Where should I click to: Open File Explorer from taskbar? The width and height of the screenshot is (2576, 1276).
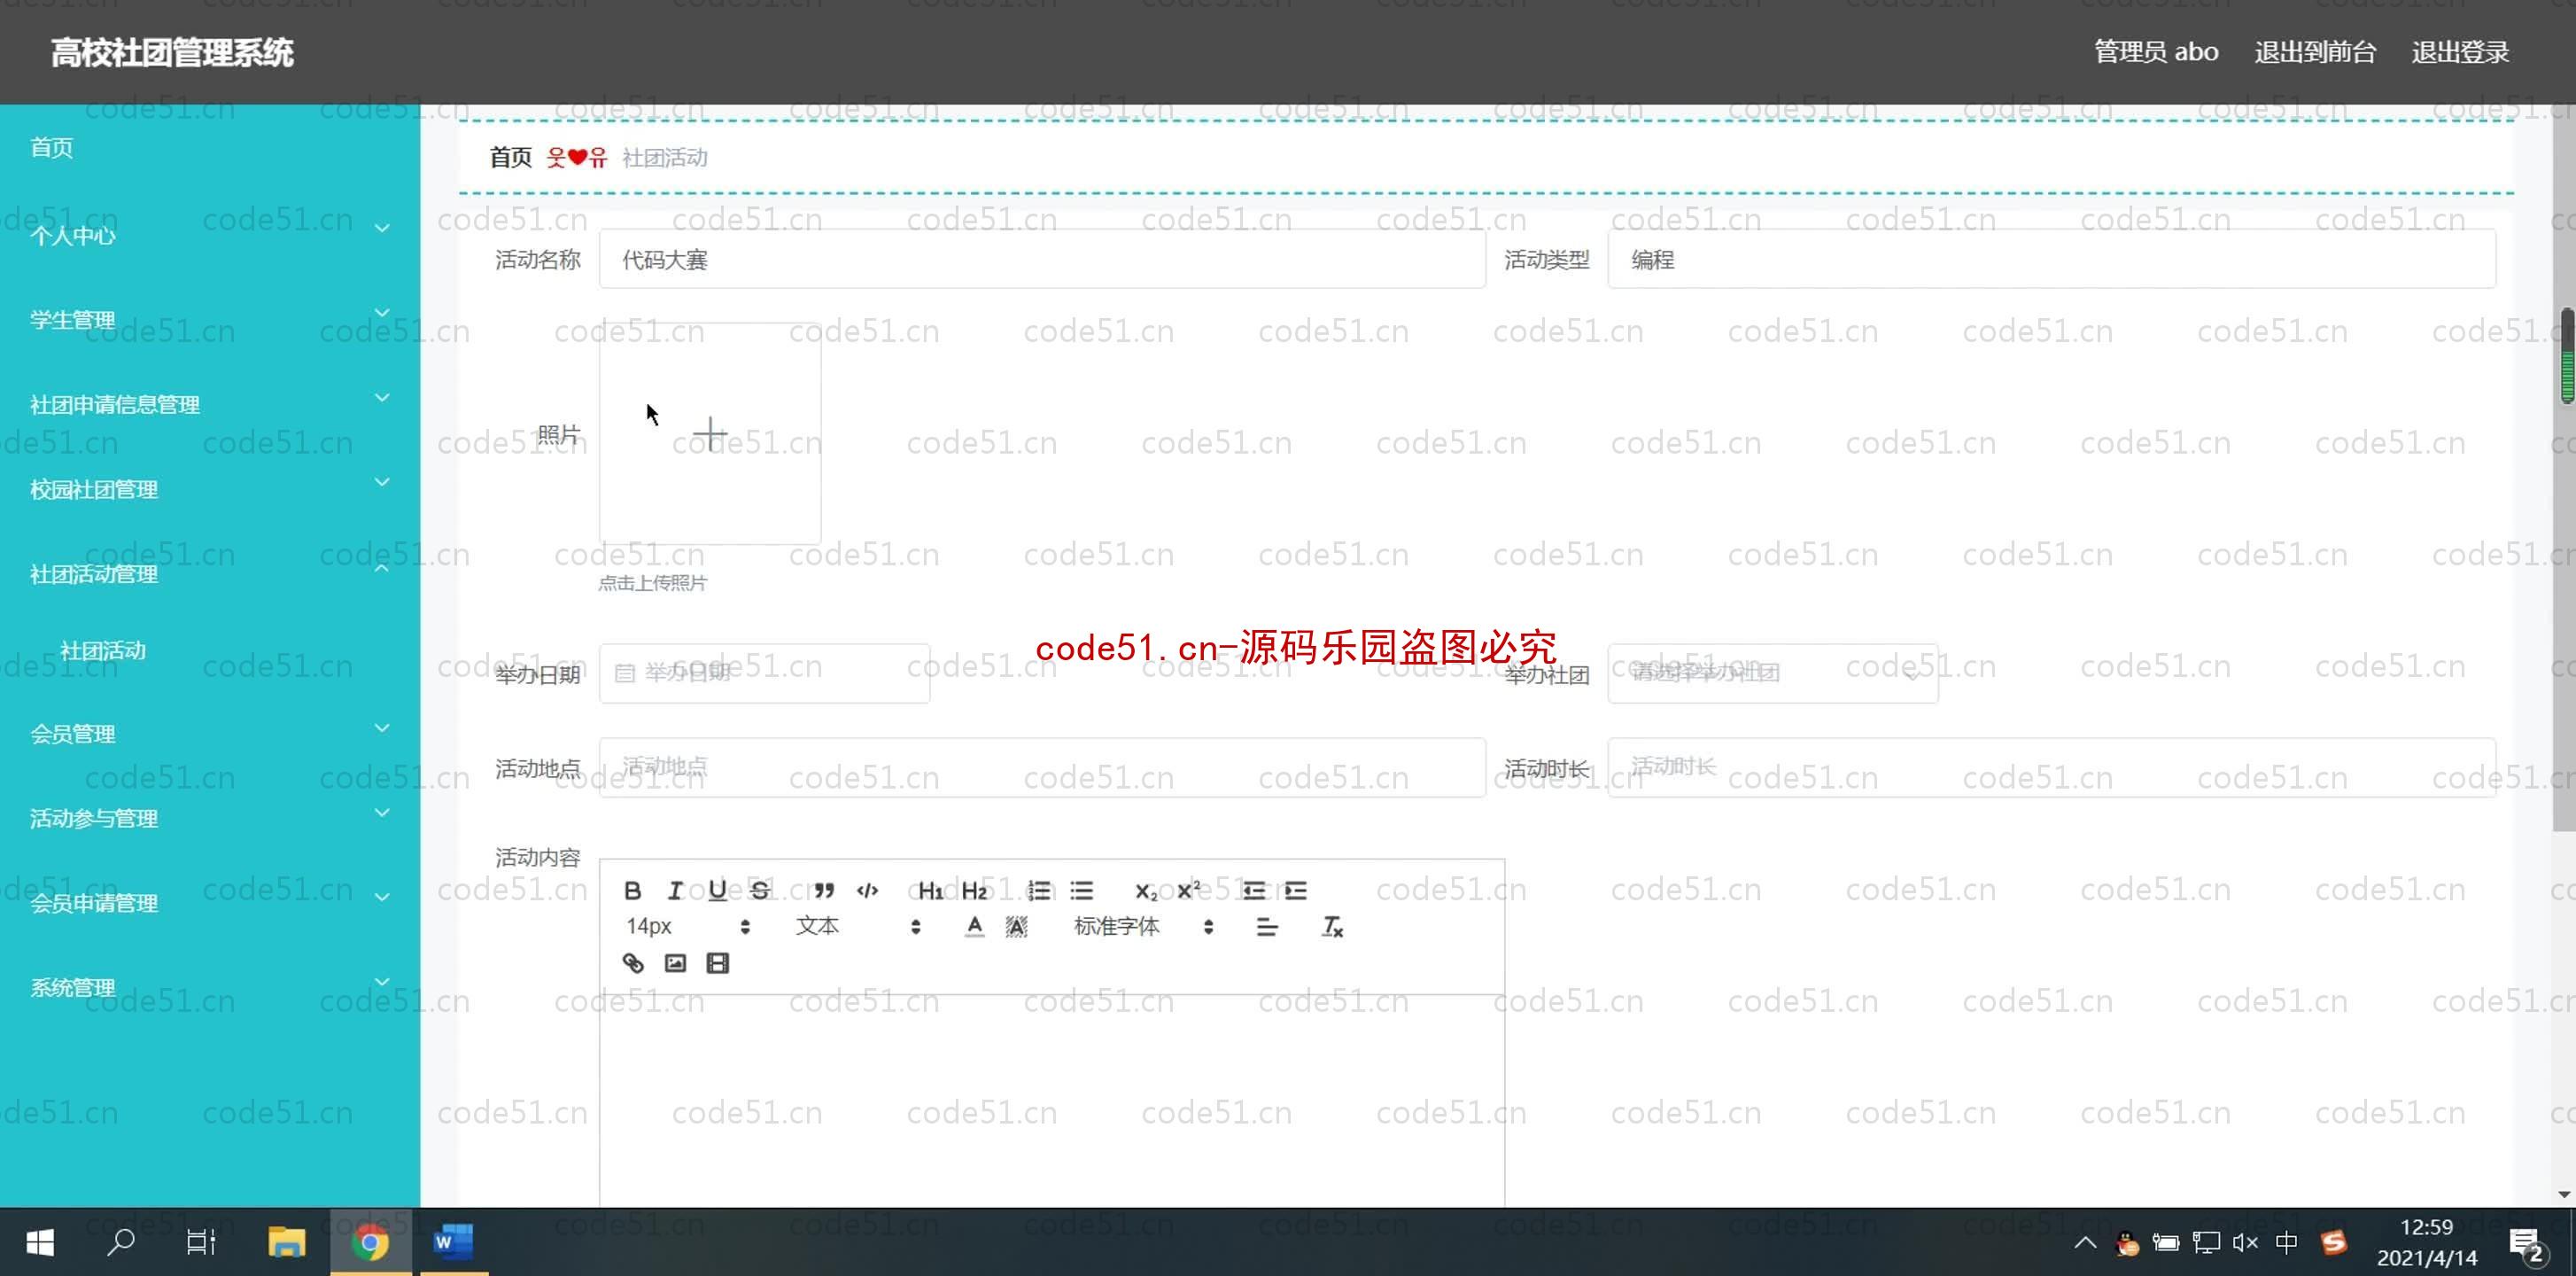286,1242
